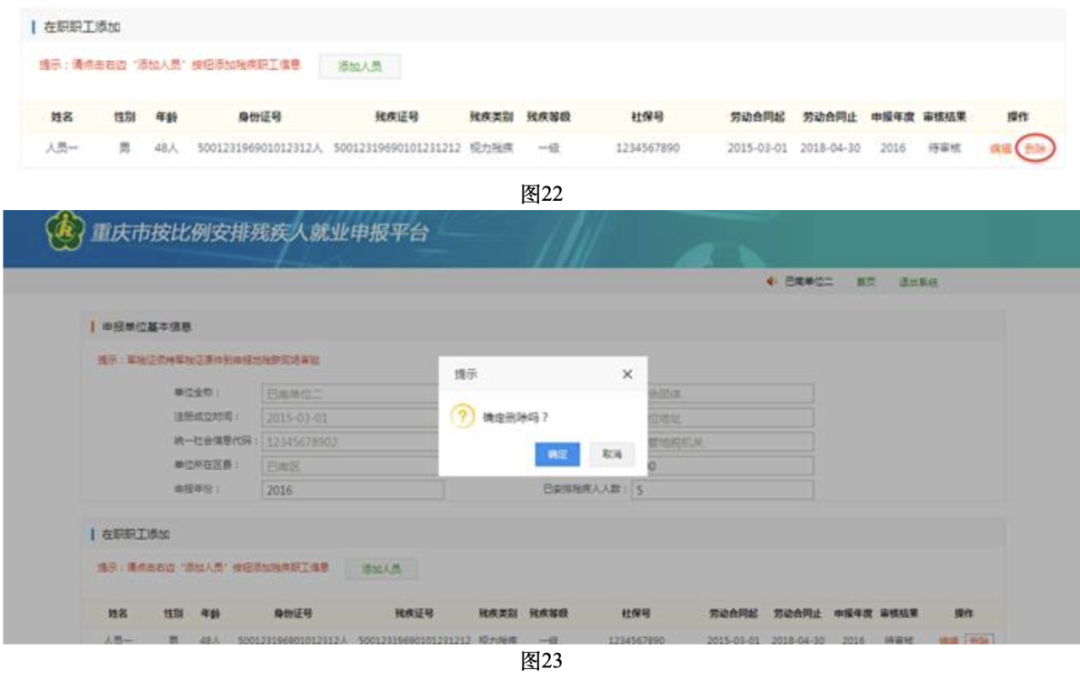Click the 申报年份 field showing 2016
The image size is (1080, 675).
point(352,490)
